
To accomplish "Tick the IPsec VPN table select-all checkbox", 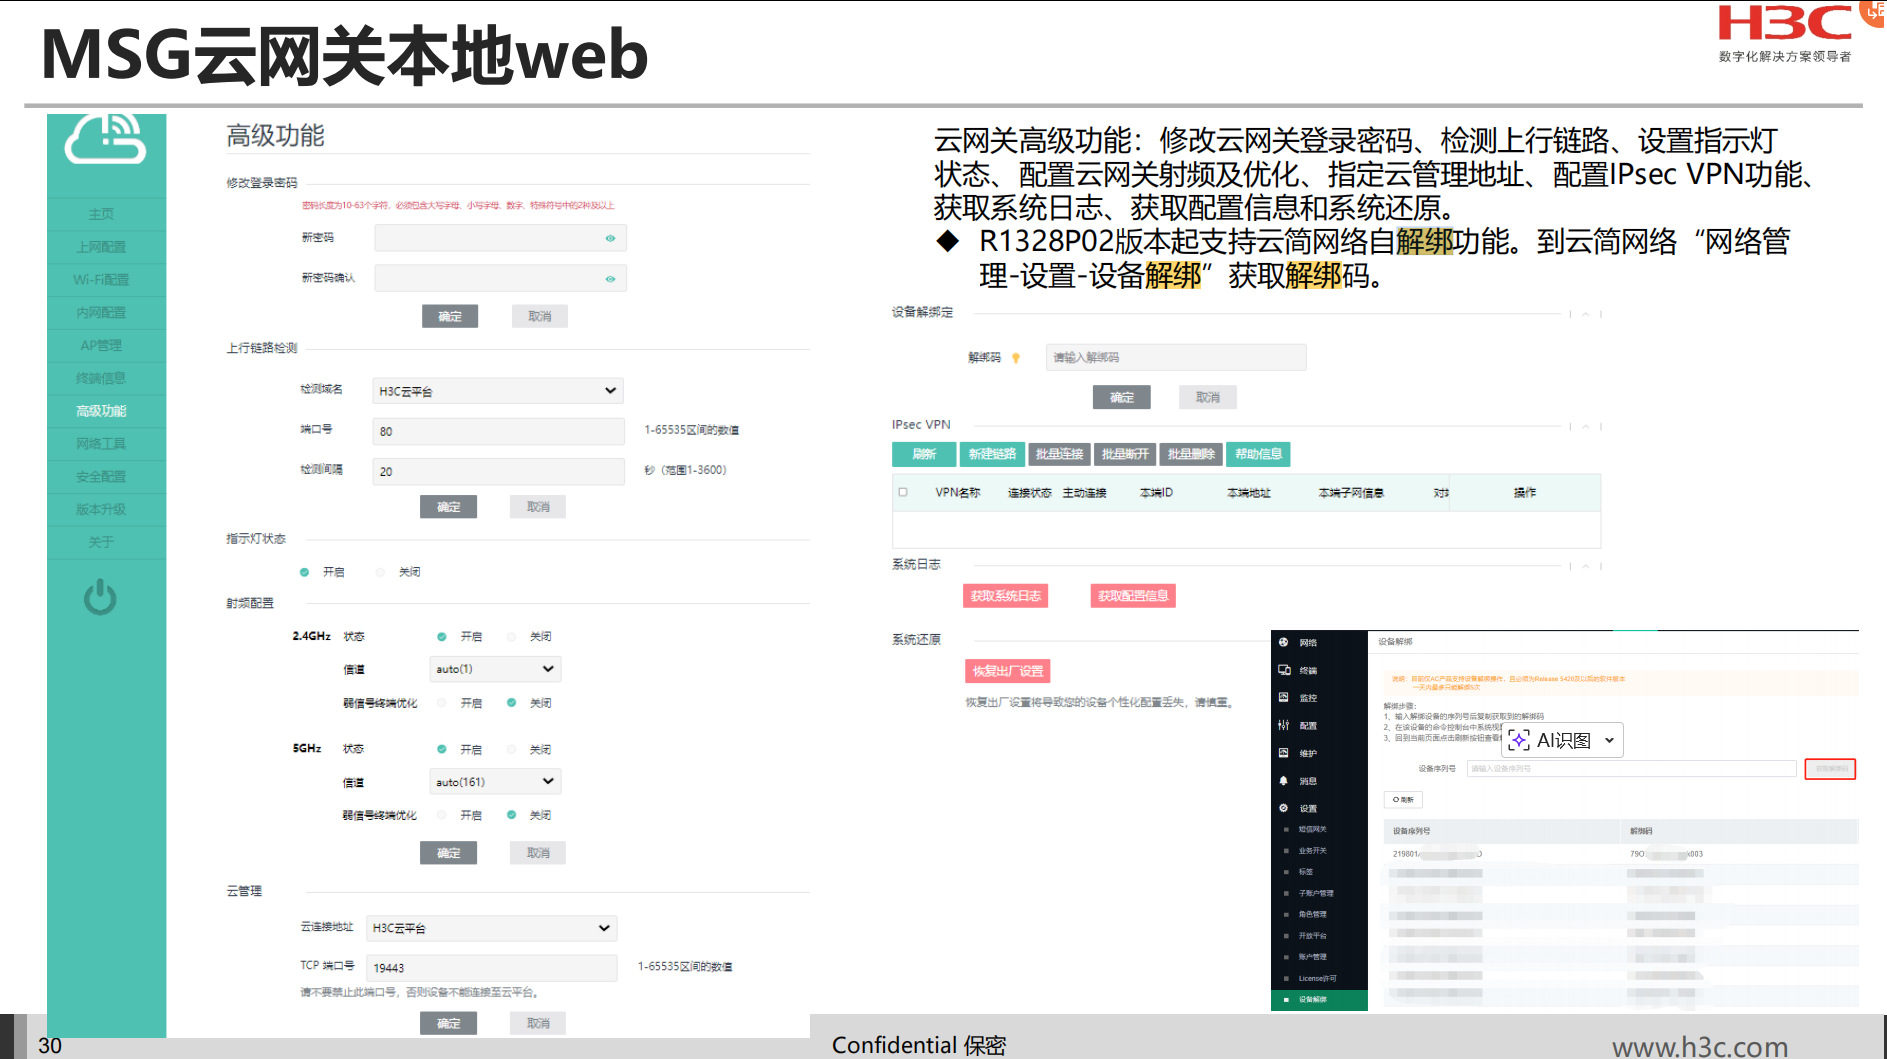I will coord(903,492).
